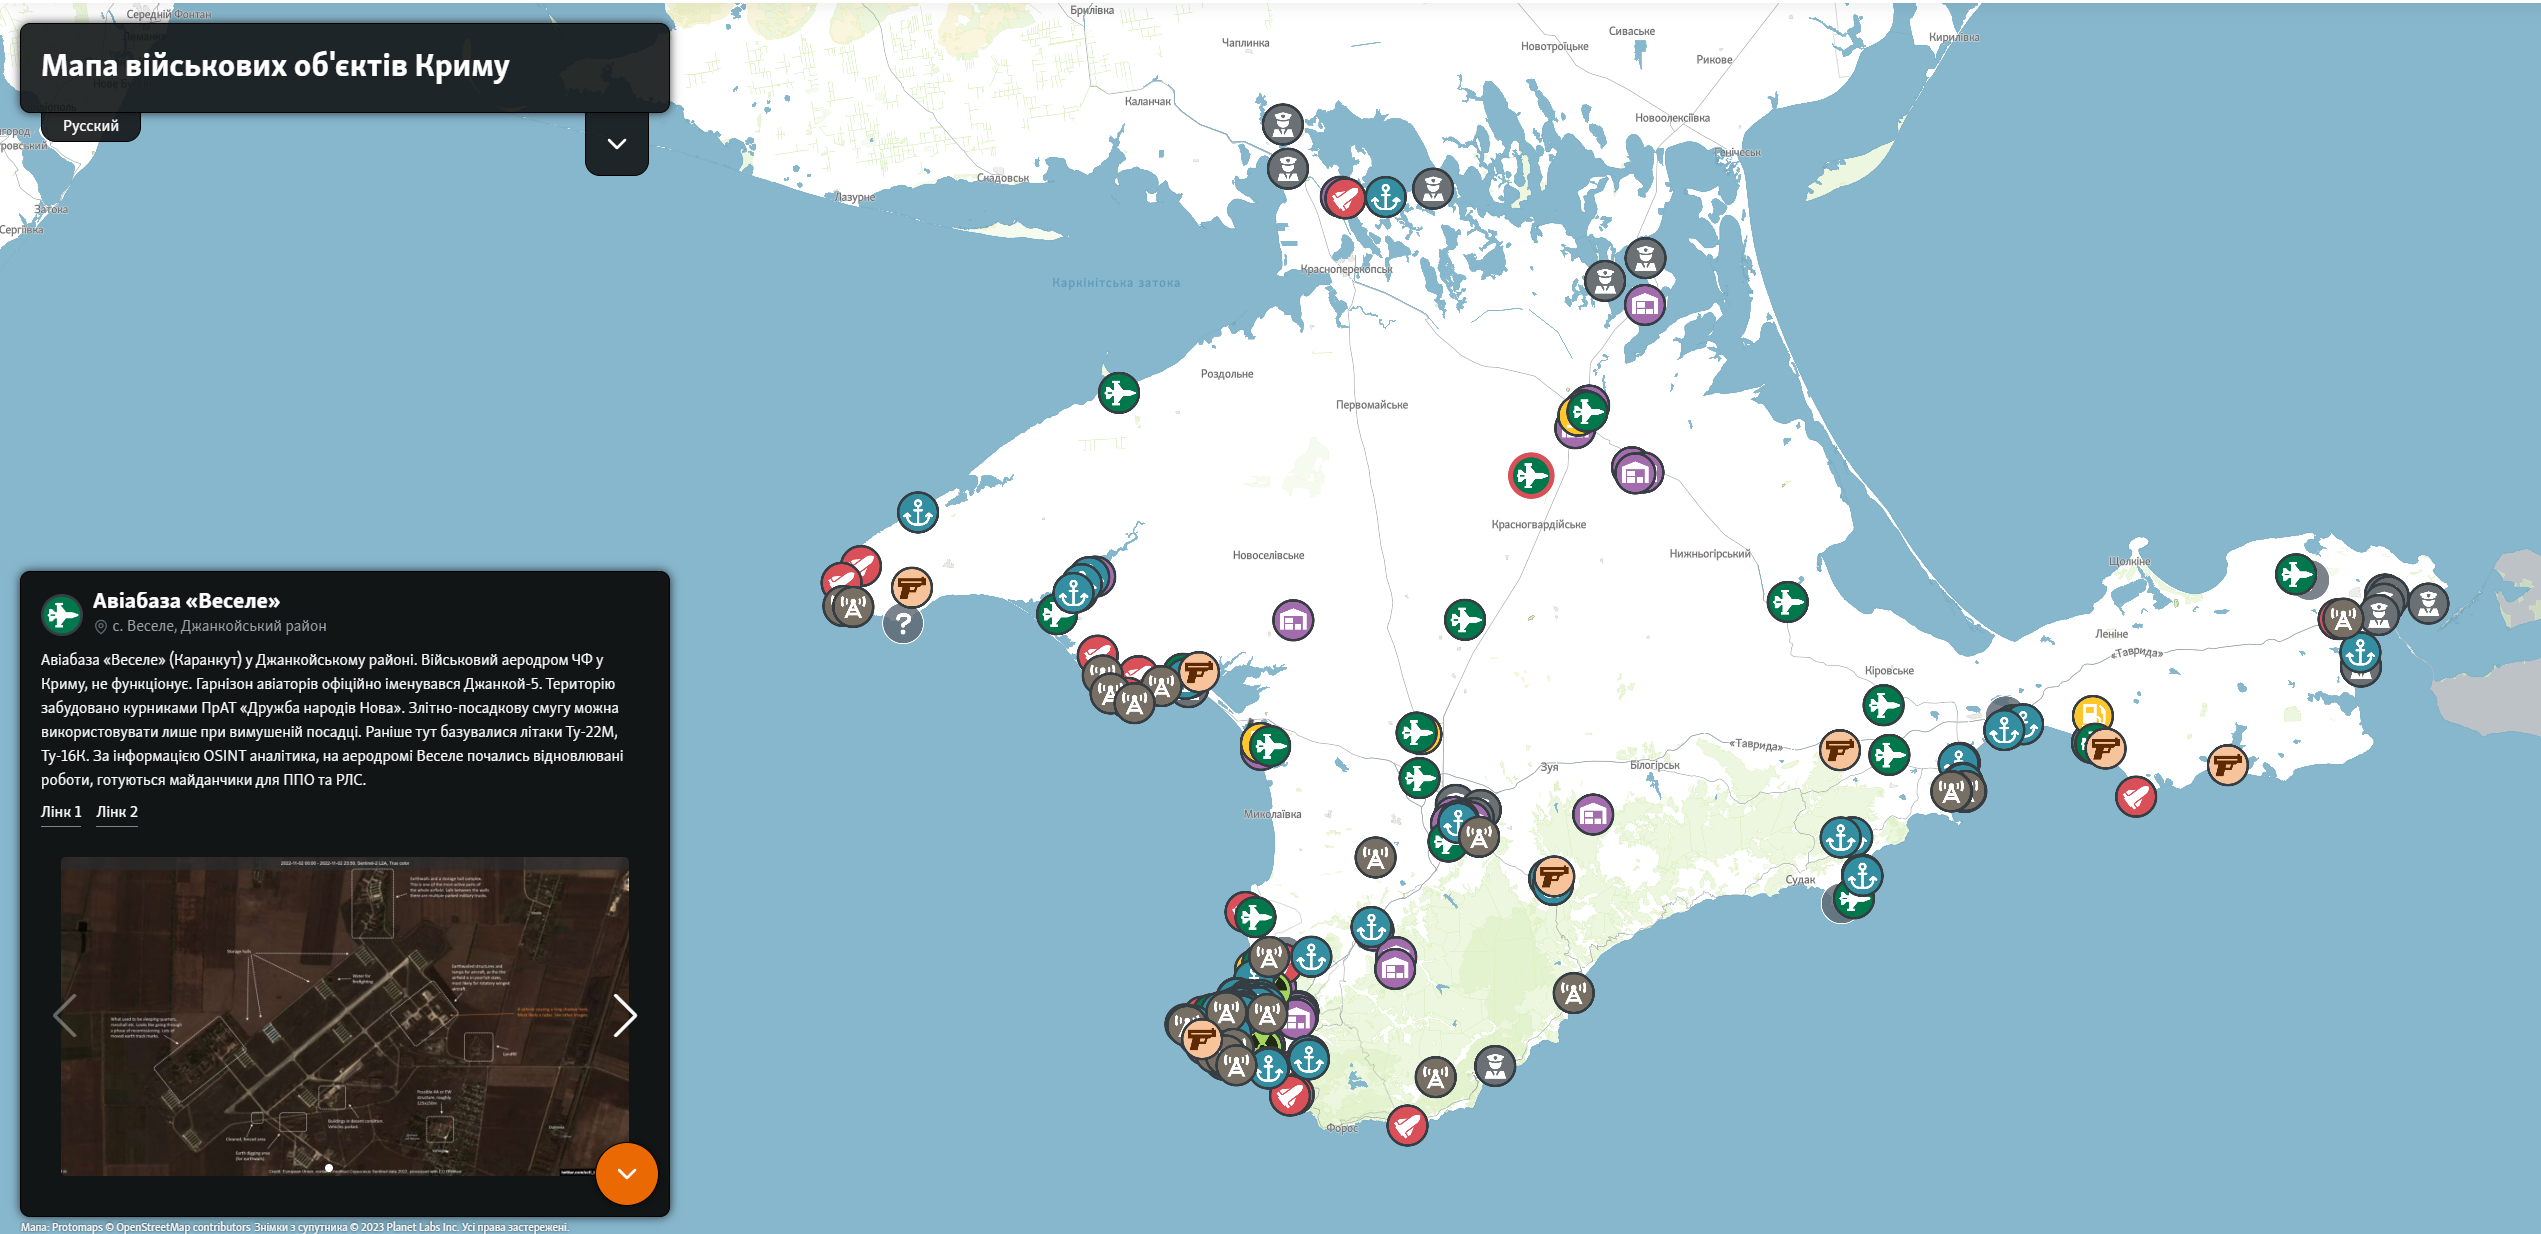Screen dimensions: 2541x1234
Task: Click the Красногвардійське town label
Action: click(1538, 525)
